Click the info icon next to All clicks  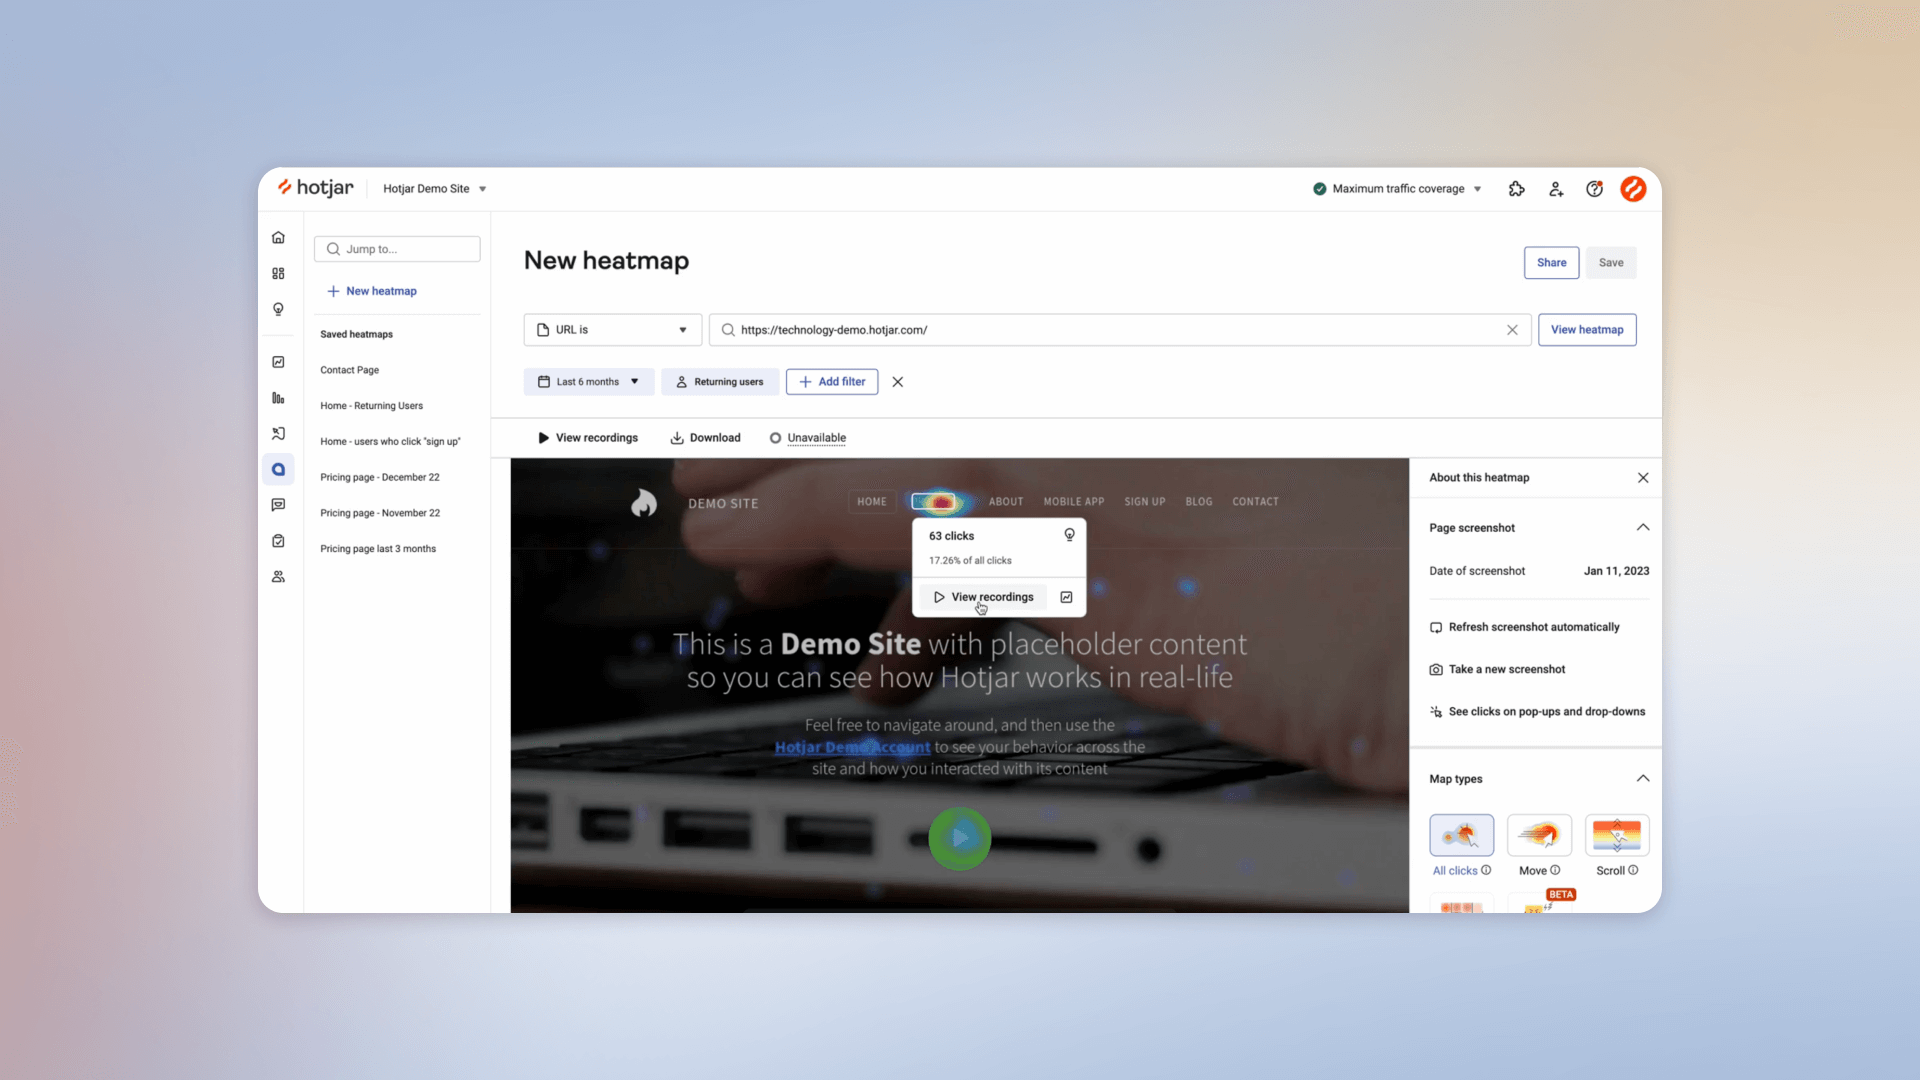[1486, 870]
